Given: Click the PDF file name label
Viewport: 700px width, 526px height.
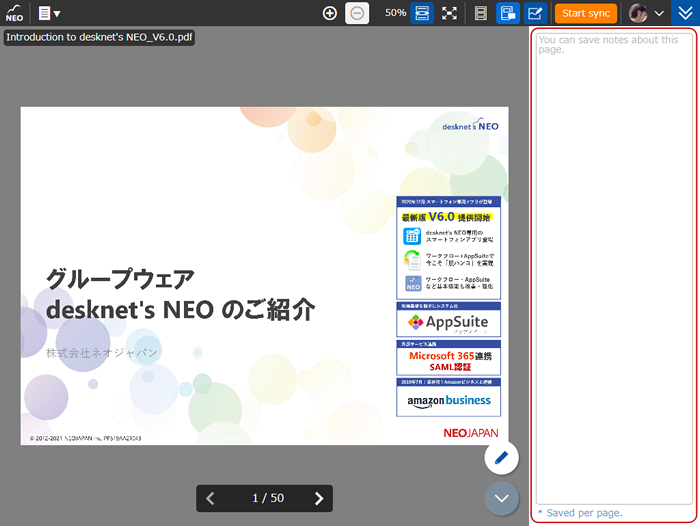Looking at the screenshot, I should coord(100,37).
